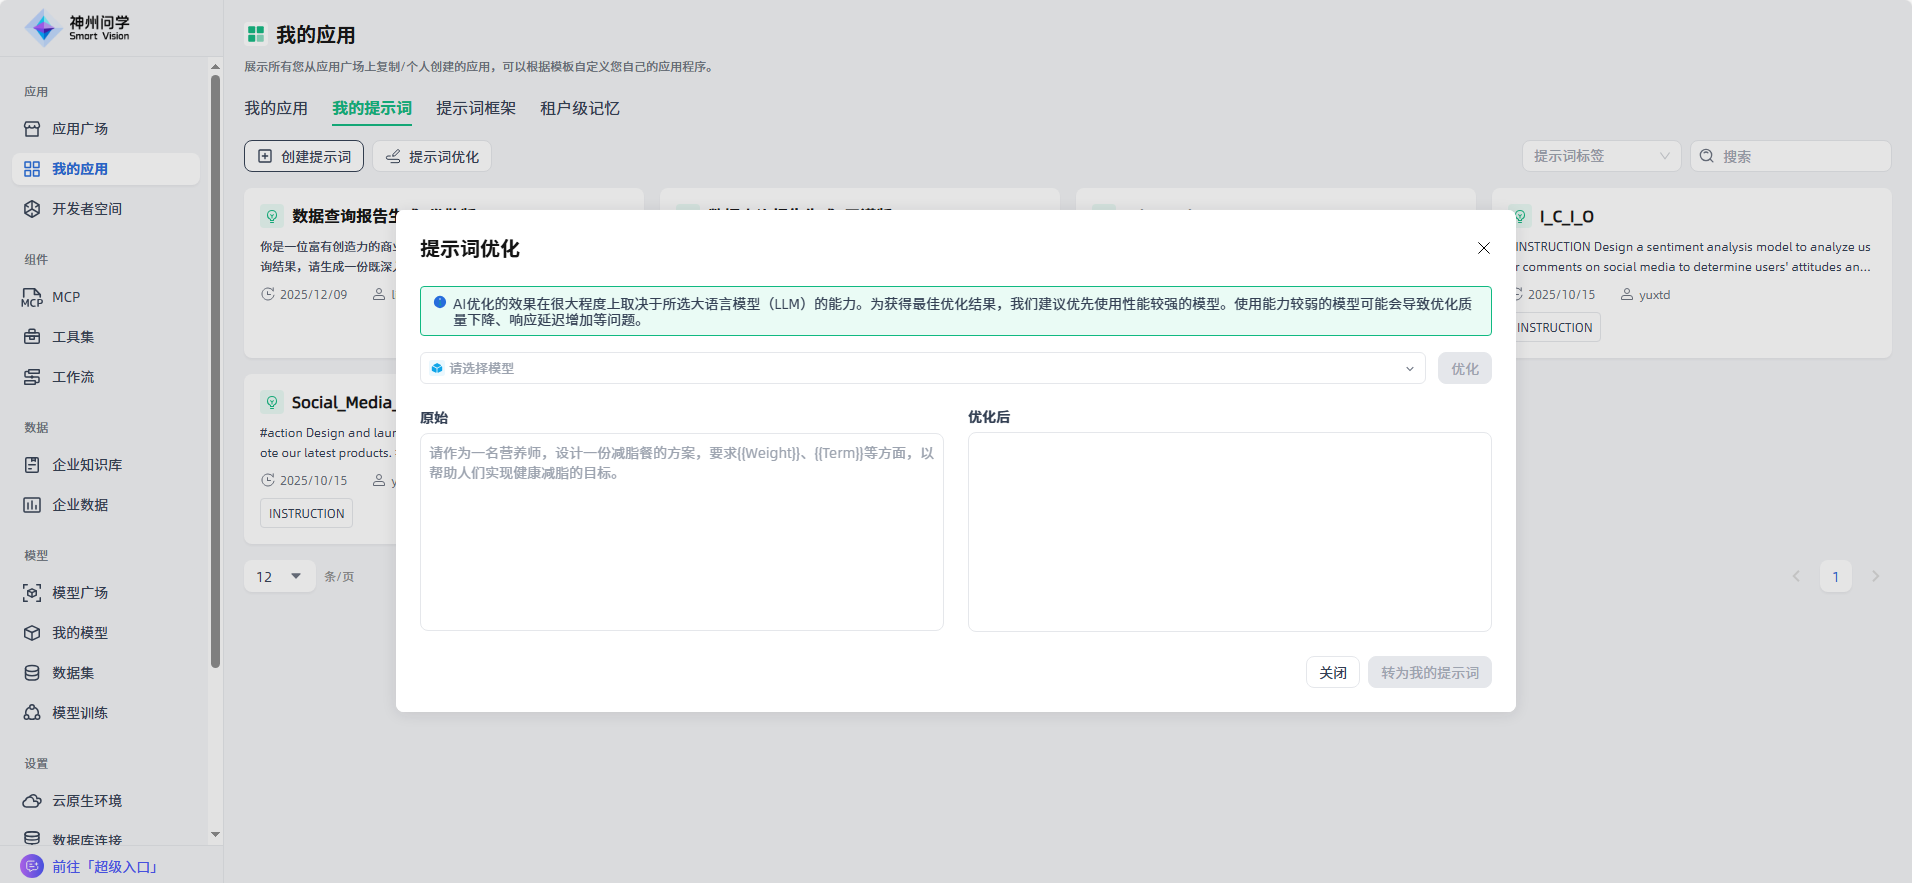The image size is (1912, 883).
Task: Click the 应用广场 store icon in sidebar
Action: 32,129
